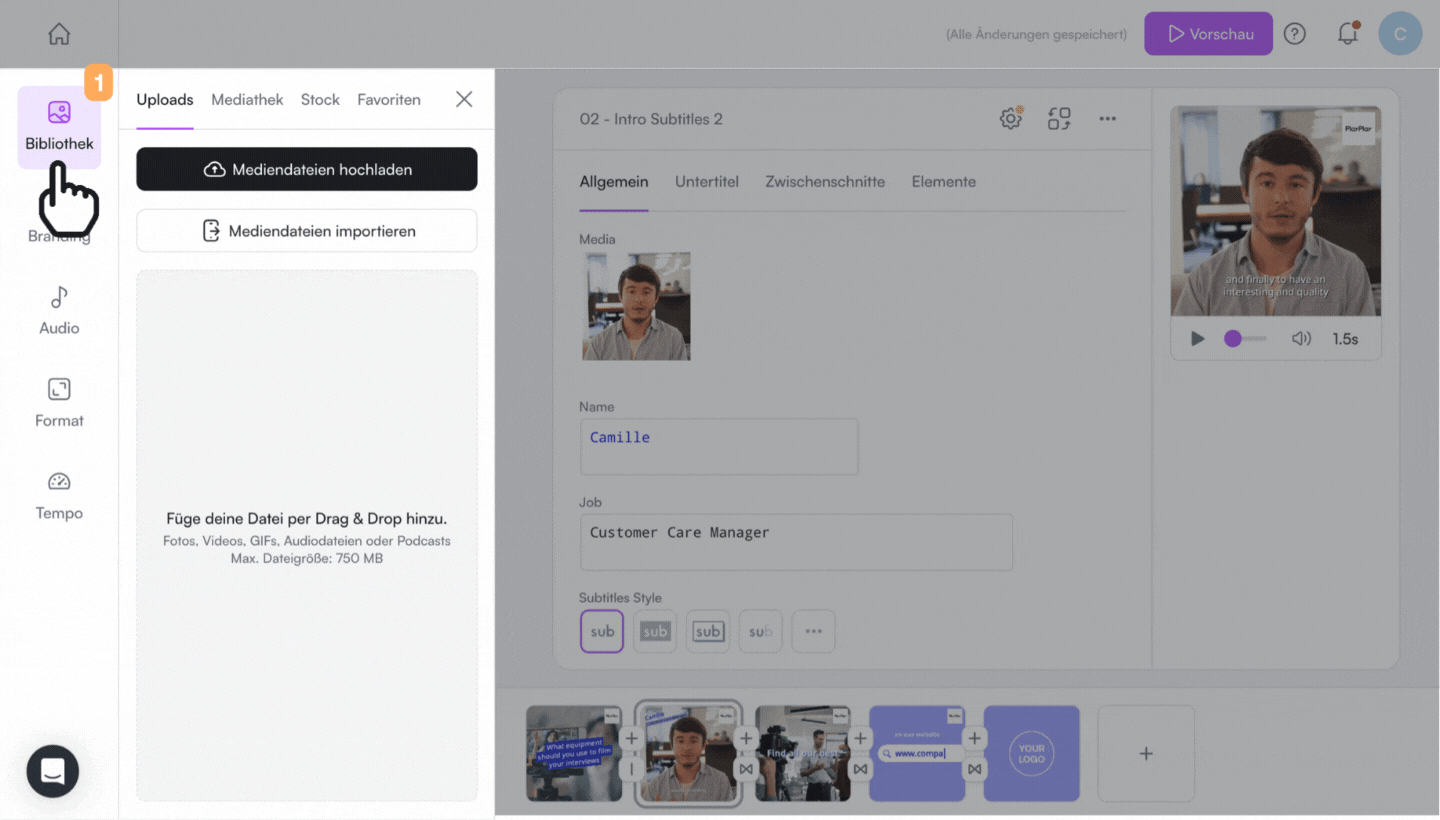
Task: Expand the three-dots slide options menu
Action: pos(1107,119)
